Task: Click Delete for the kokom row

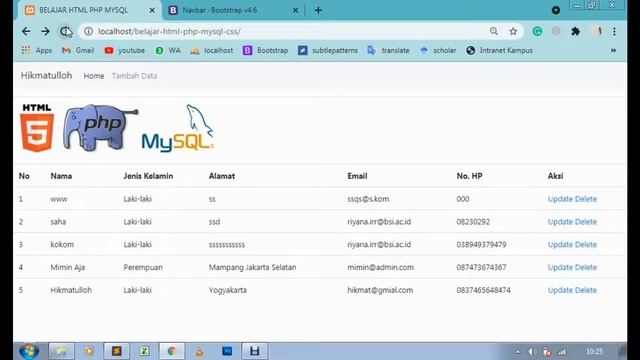Action: point(586,244)
